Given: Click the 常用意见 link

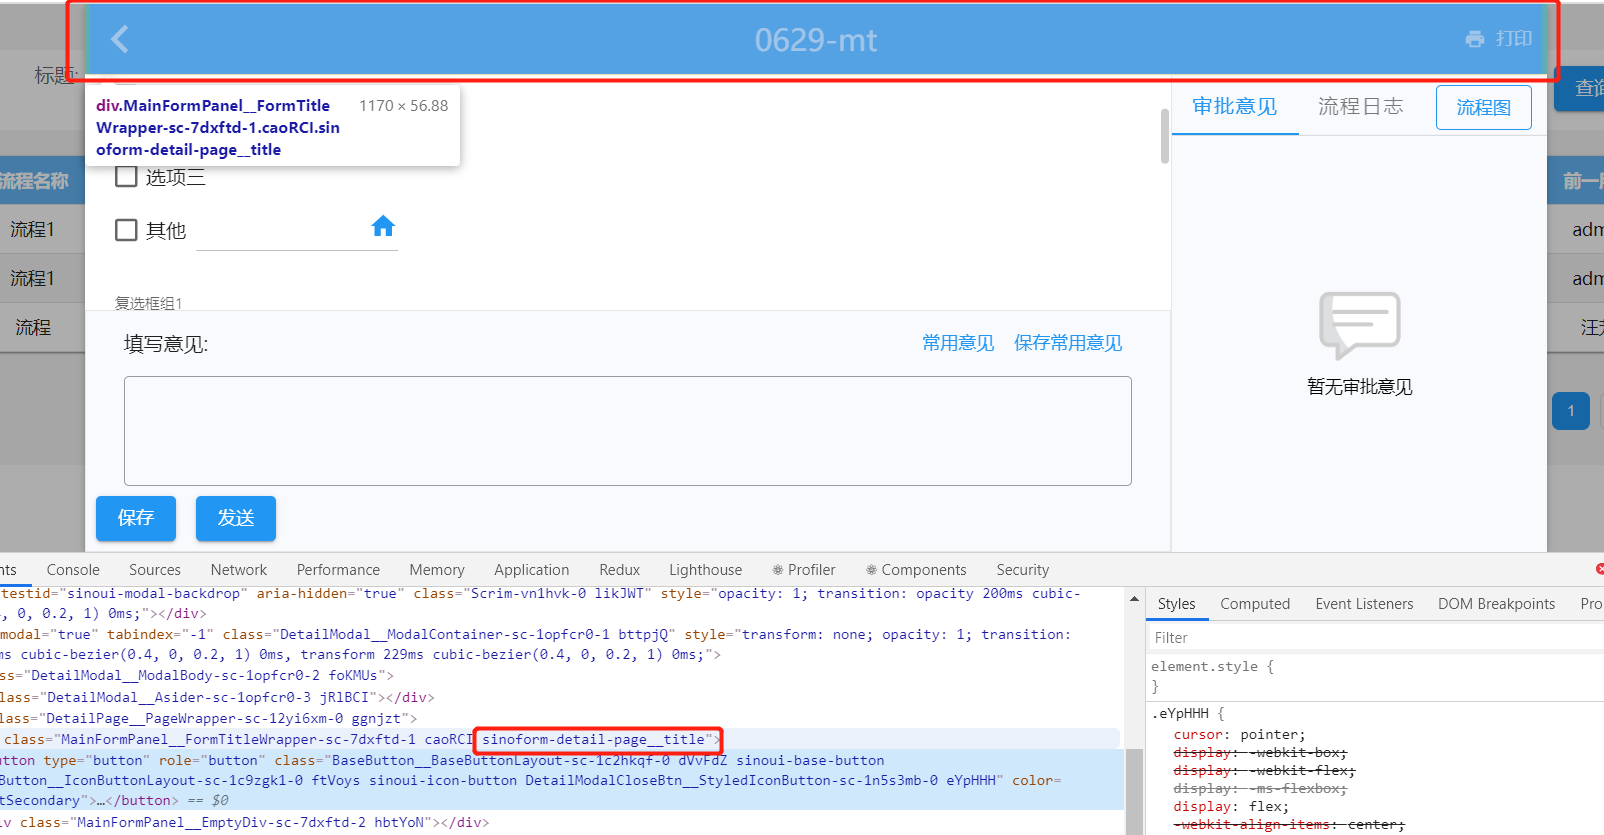Looking at the screenshot, I should [958, 343].
